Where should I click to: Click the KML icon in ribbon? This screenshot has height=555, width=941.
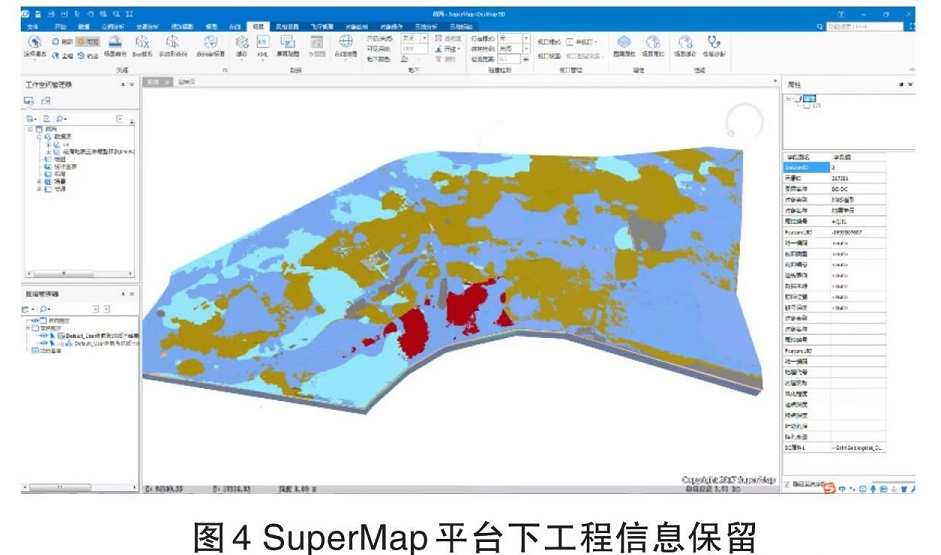pyautogui.click(x=262, y=42)
